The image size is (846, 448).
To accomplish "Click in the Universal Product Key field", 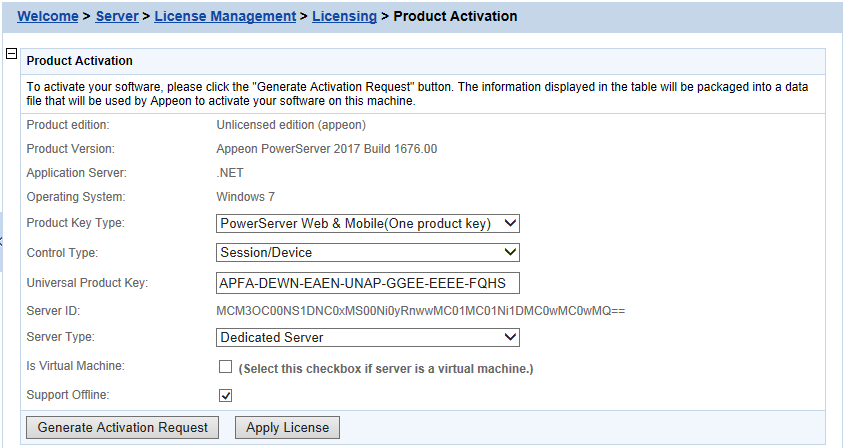I will [367, 283].
